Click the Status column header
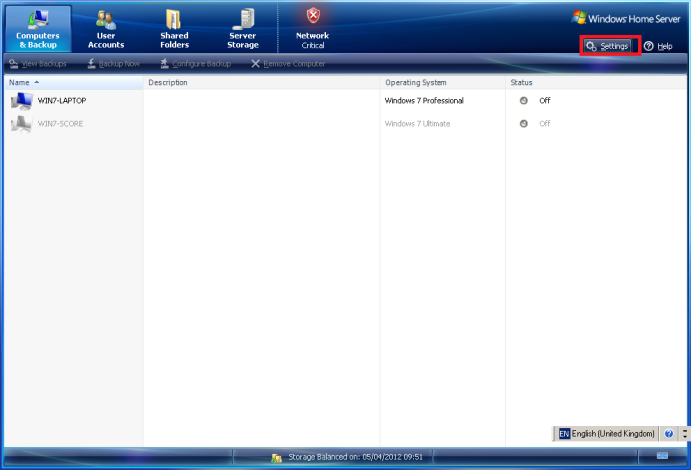The height and width of the screenshot is (470, 691). [x=596, y=82]
